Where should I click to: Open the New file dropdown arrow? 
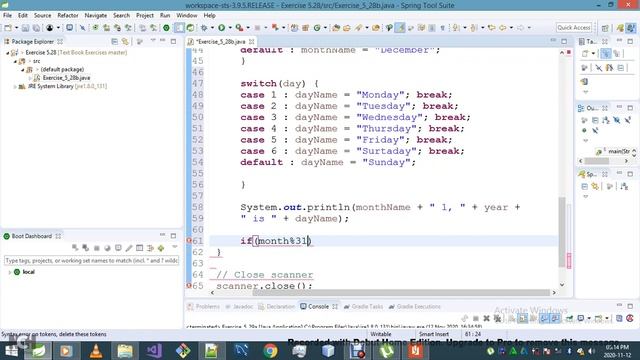[x=16, y=28]
